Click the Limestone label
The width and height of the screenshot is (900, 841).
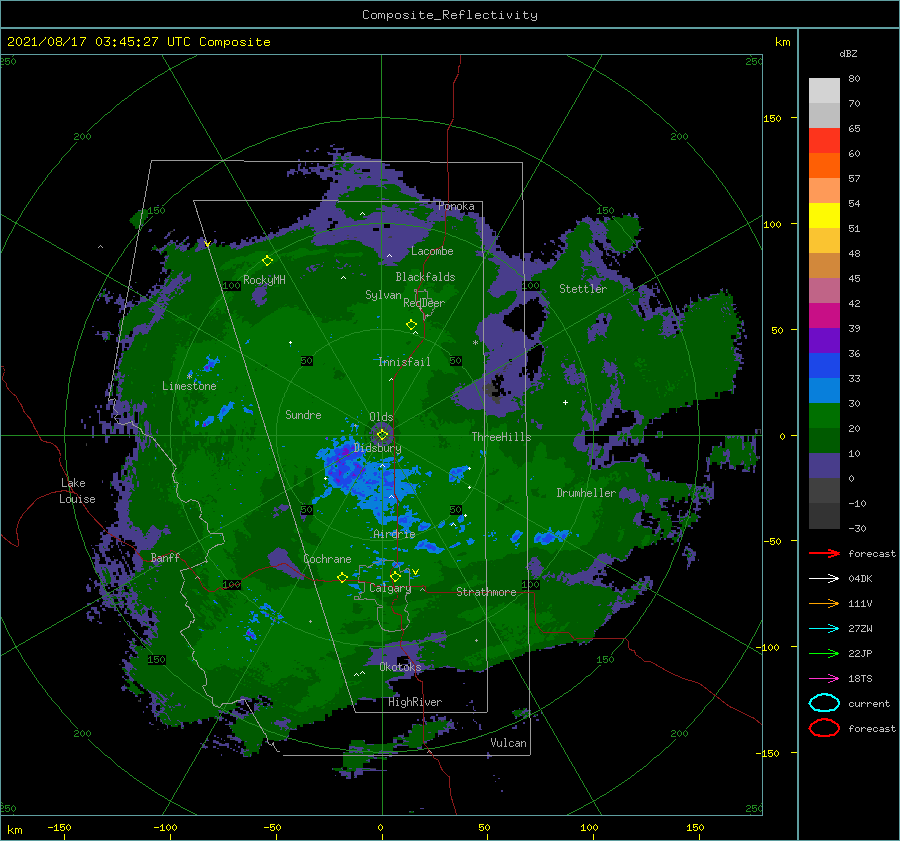point(189,386)
